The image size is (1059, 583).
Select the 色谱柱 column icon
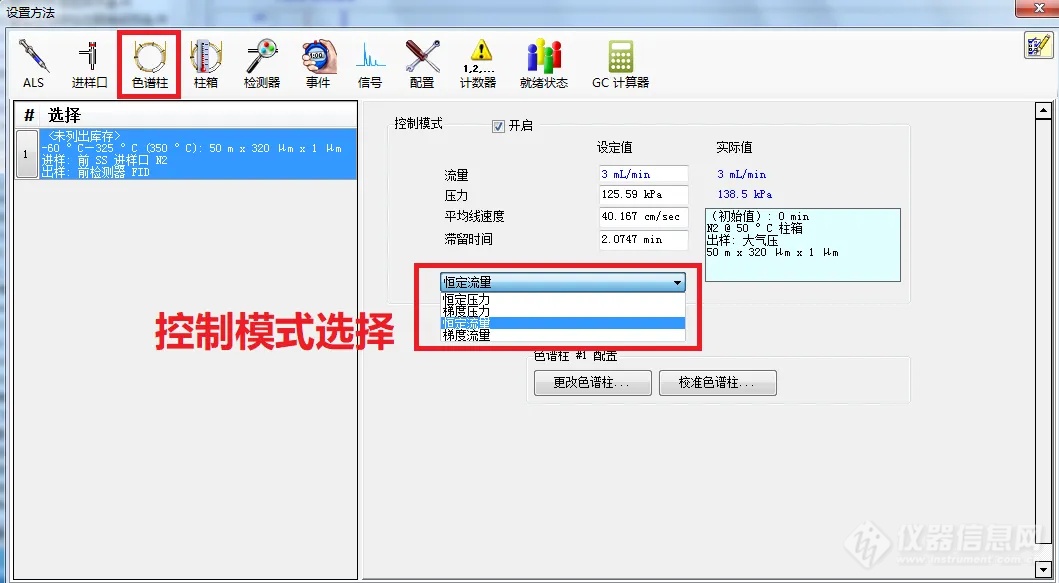(x=149, y=64)
